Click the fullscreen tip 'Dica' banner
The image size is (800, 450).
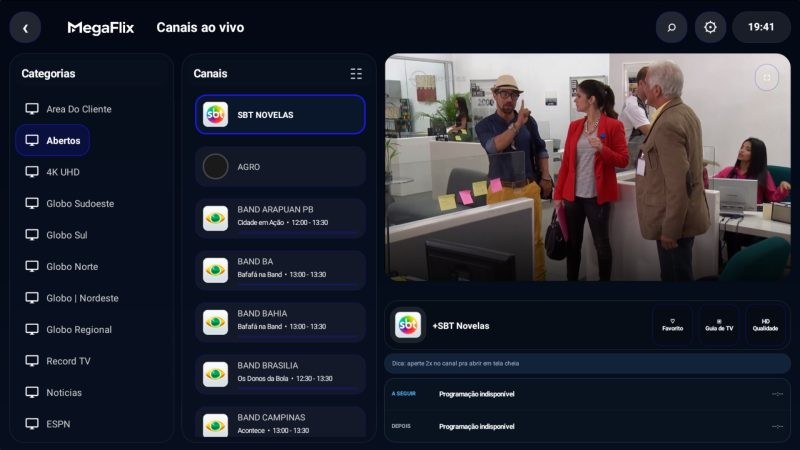[x=587, y=364]
